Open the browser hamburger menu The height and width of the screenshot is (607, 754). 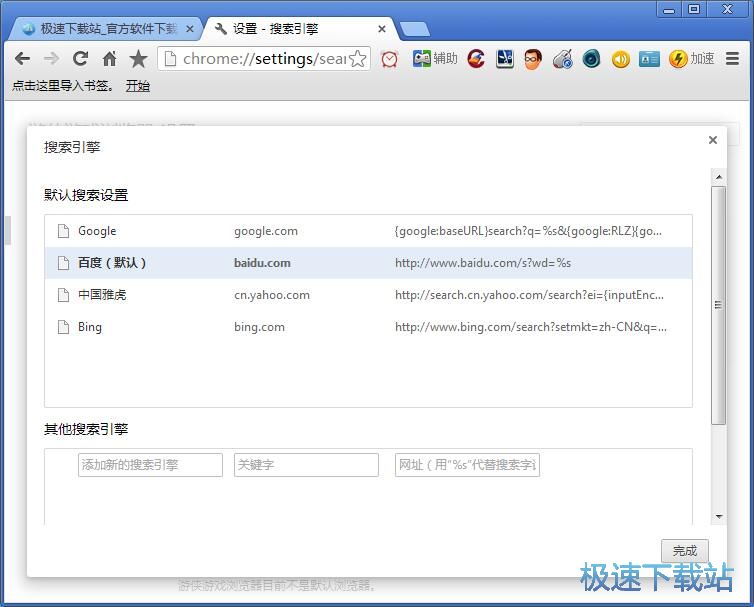point(732,59)
